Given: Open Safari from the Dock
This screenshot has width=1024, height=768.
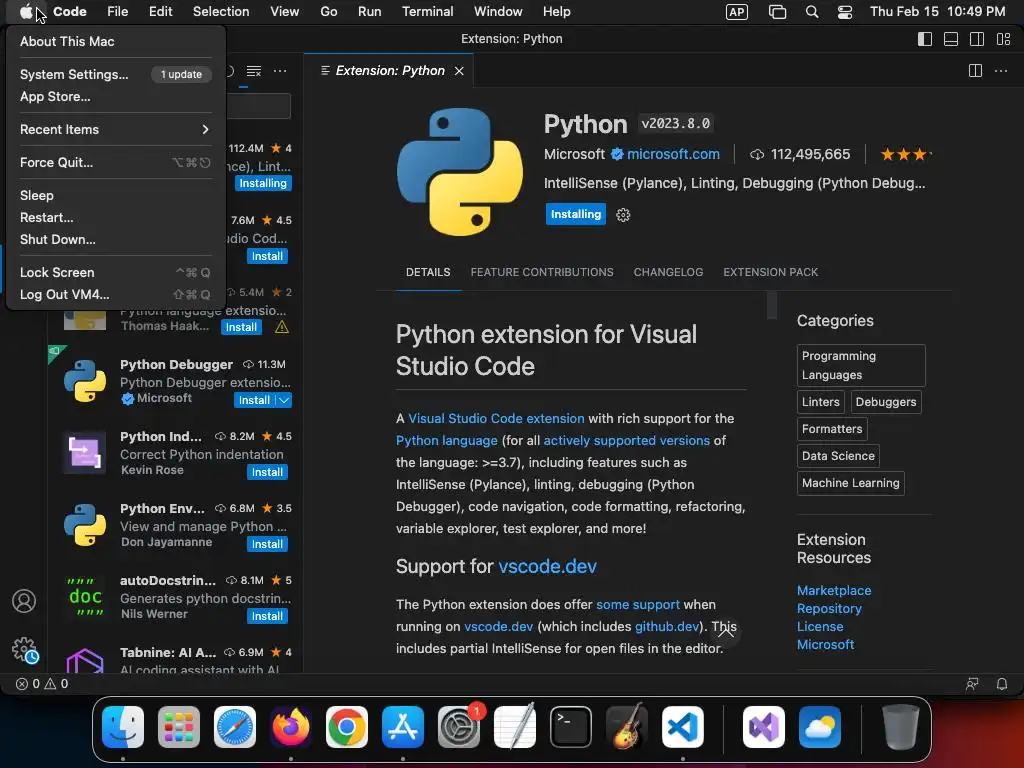Looking at the screenshot, I should coord(234,727).
